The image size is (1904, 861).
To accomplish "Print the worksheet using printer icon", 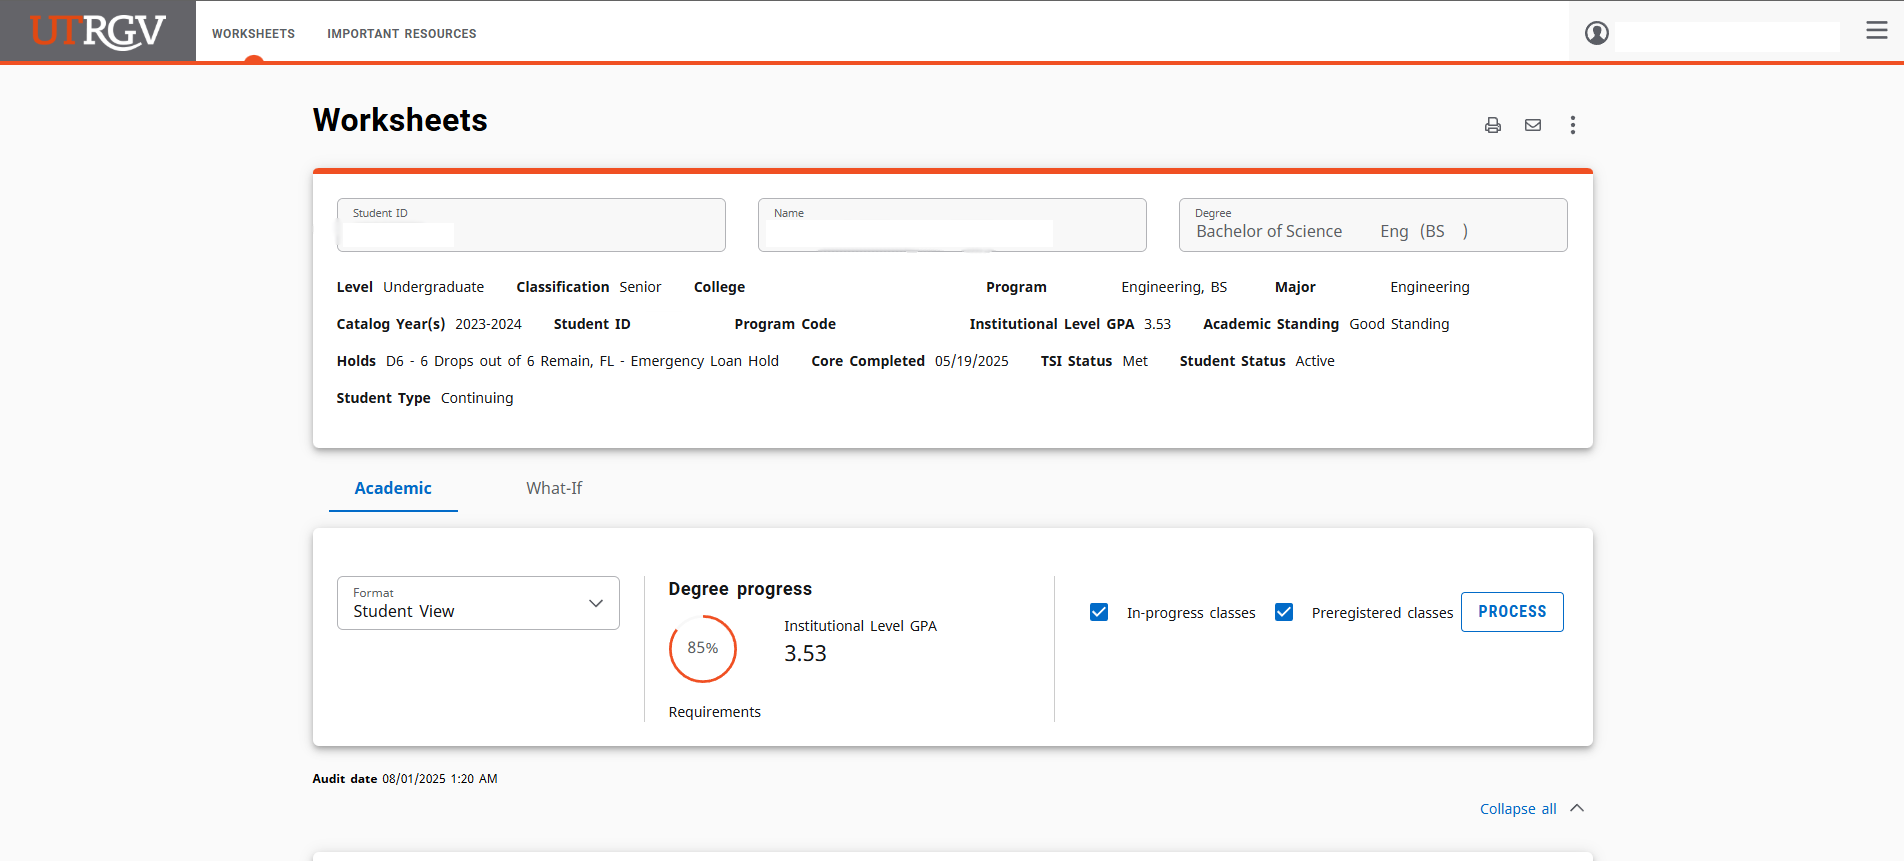I will coord(1492,125).
